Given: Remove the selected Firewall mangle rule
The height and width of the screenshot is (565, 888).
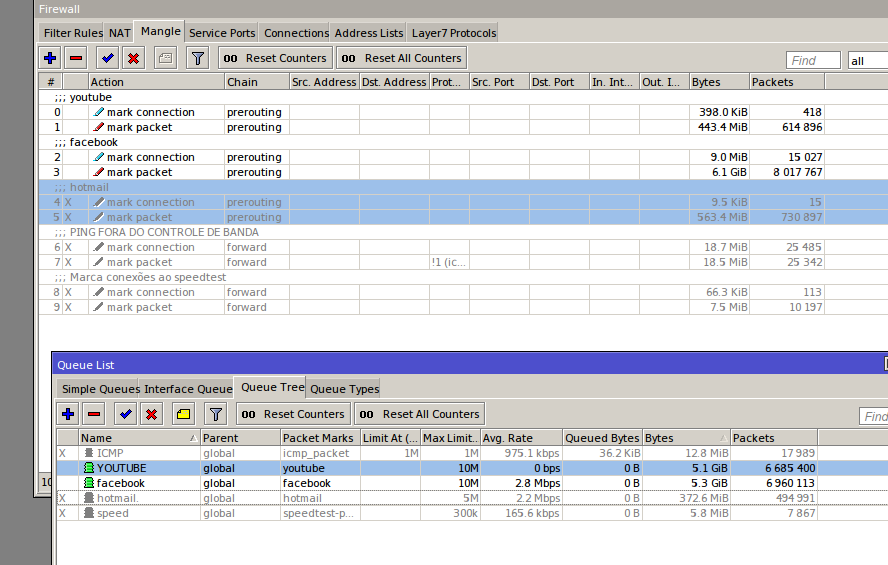Looking at the screenshot, I should tap(76, 58).
